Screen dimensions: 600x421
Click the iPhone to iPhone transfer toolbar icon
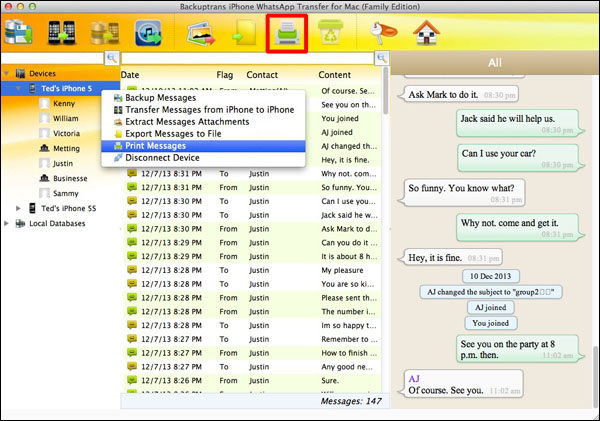61,33
